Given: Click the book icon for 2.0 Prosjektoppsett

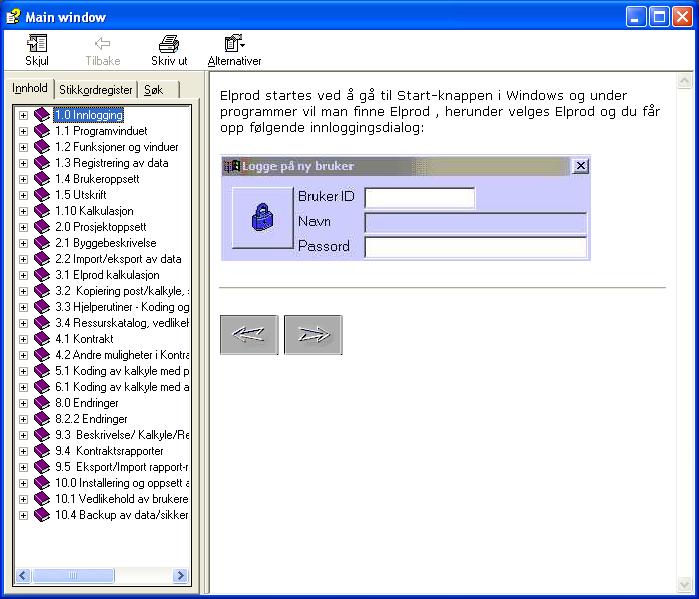Looking at the screenshot, I should pos(41,227).
